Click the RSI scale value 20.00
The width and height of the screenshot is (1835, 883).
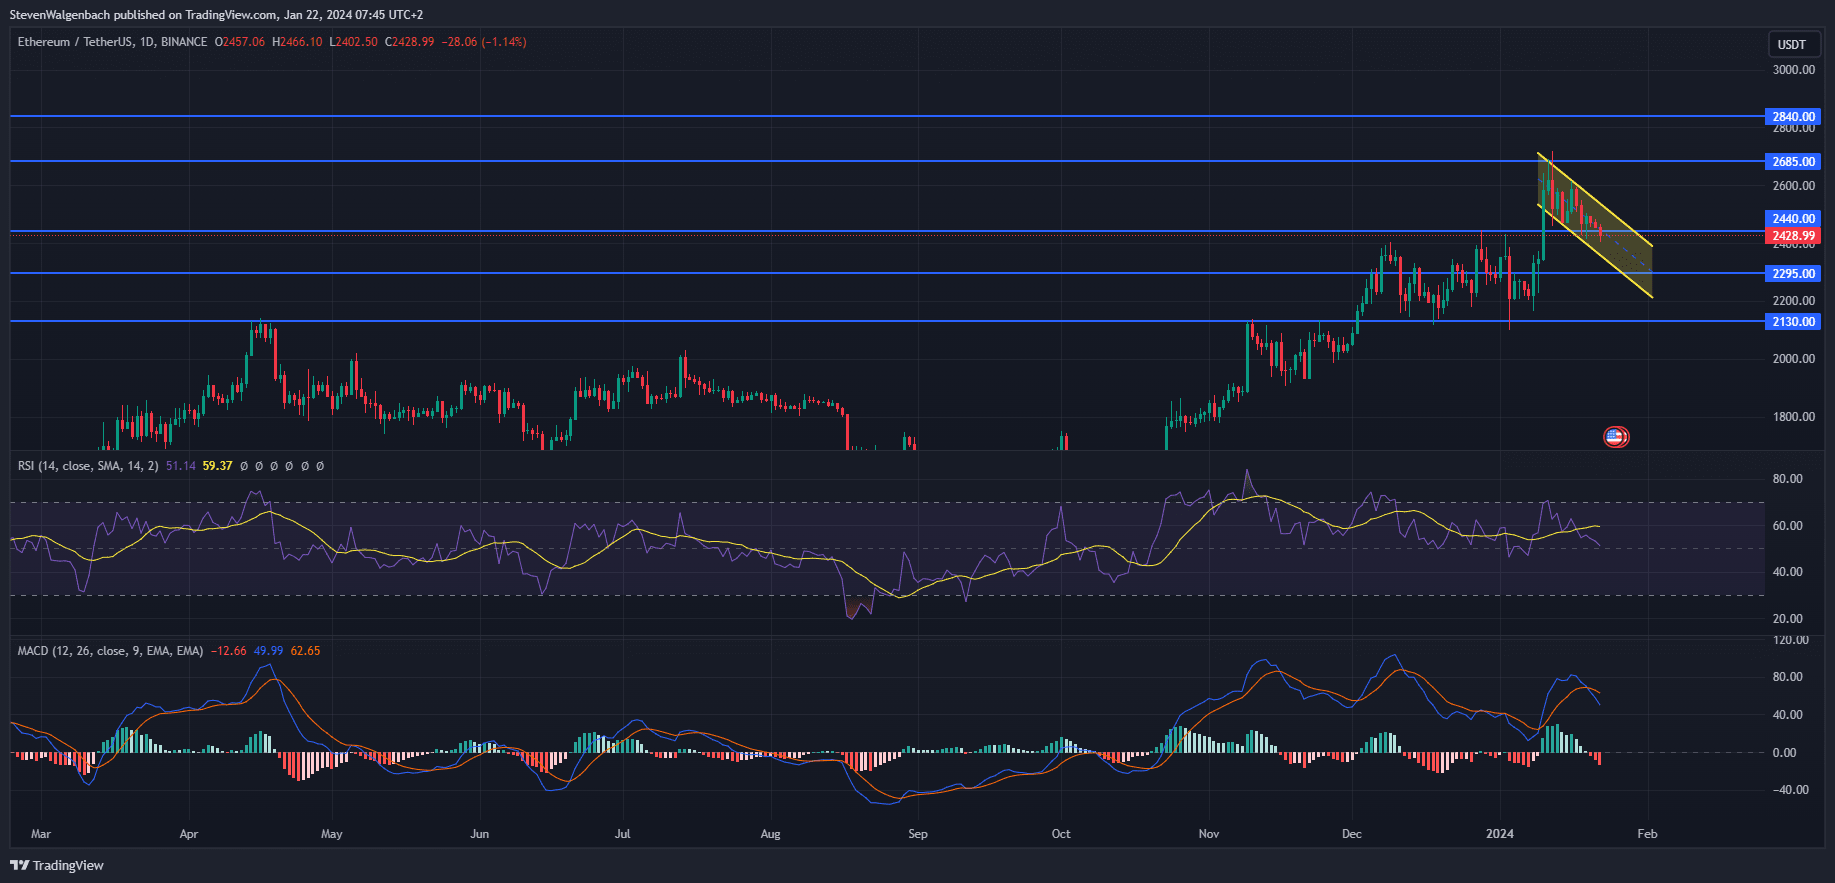point(1788,619)
